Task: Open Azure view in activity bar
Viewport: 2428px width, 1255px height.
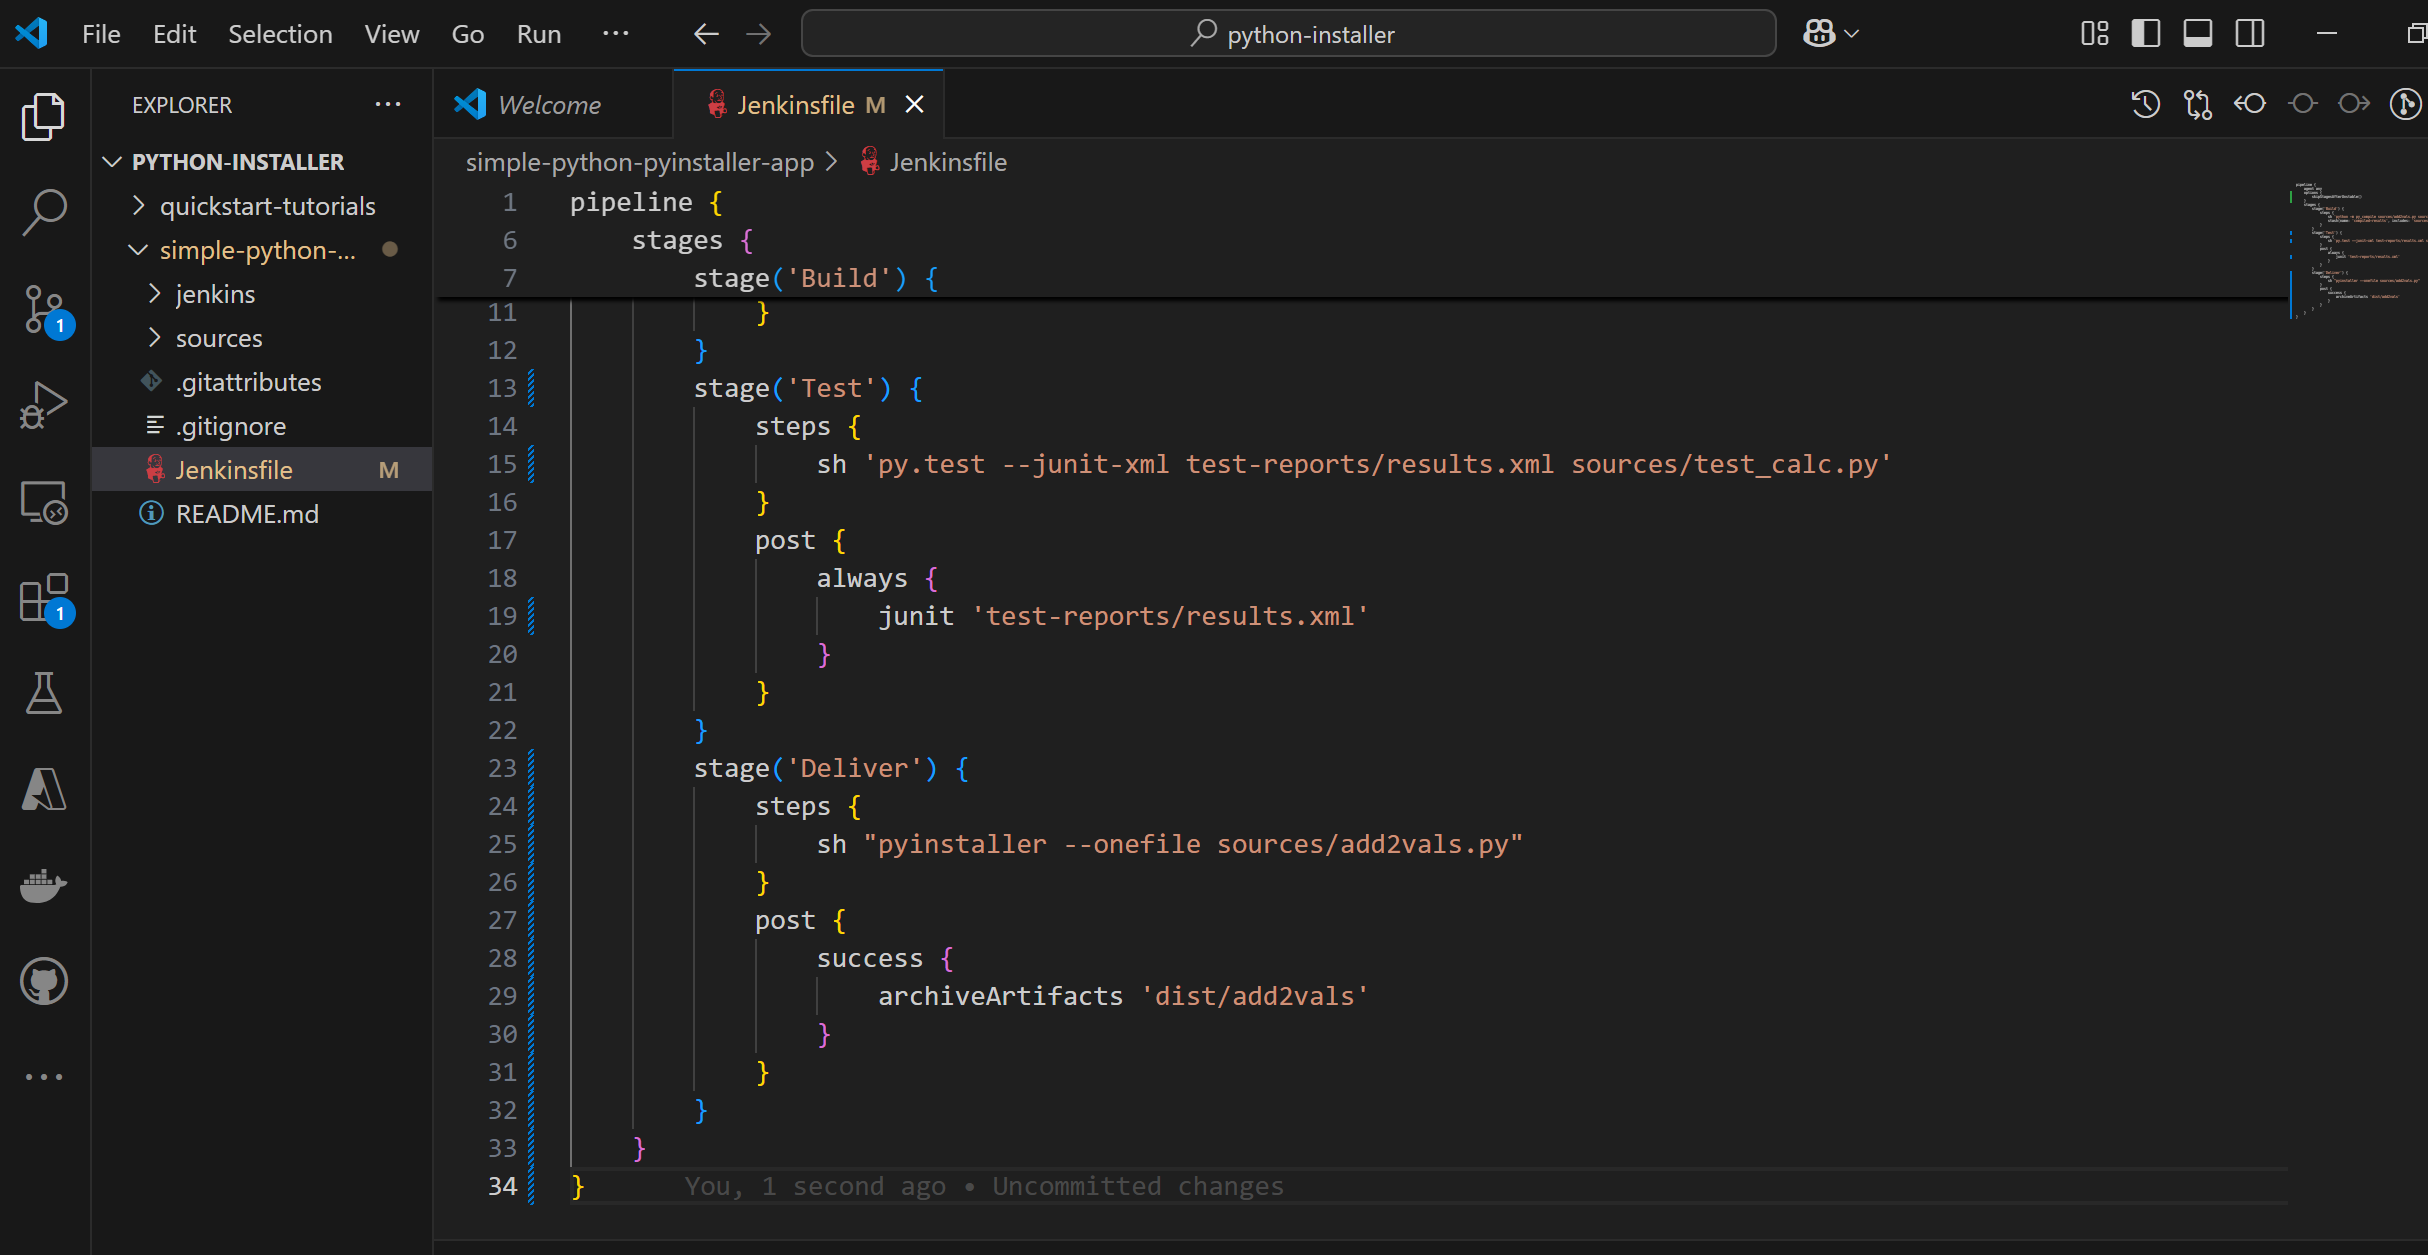Action: click(44, 789)
